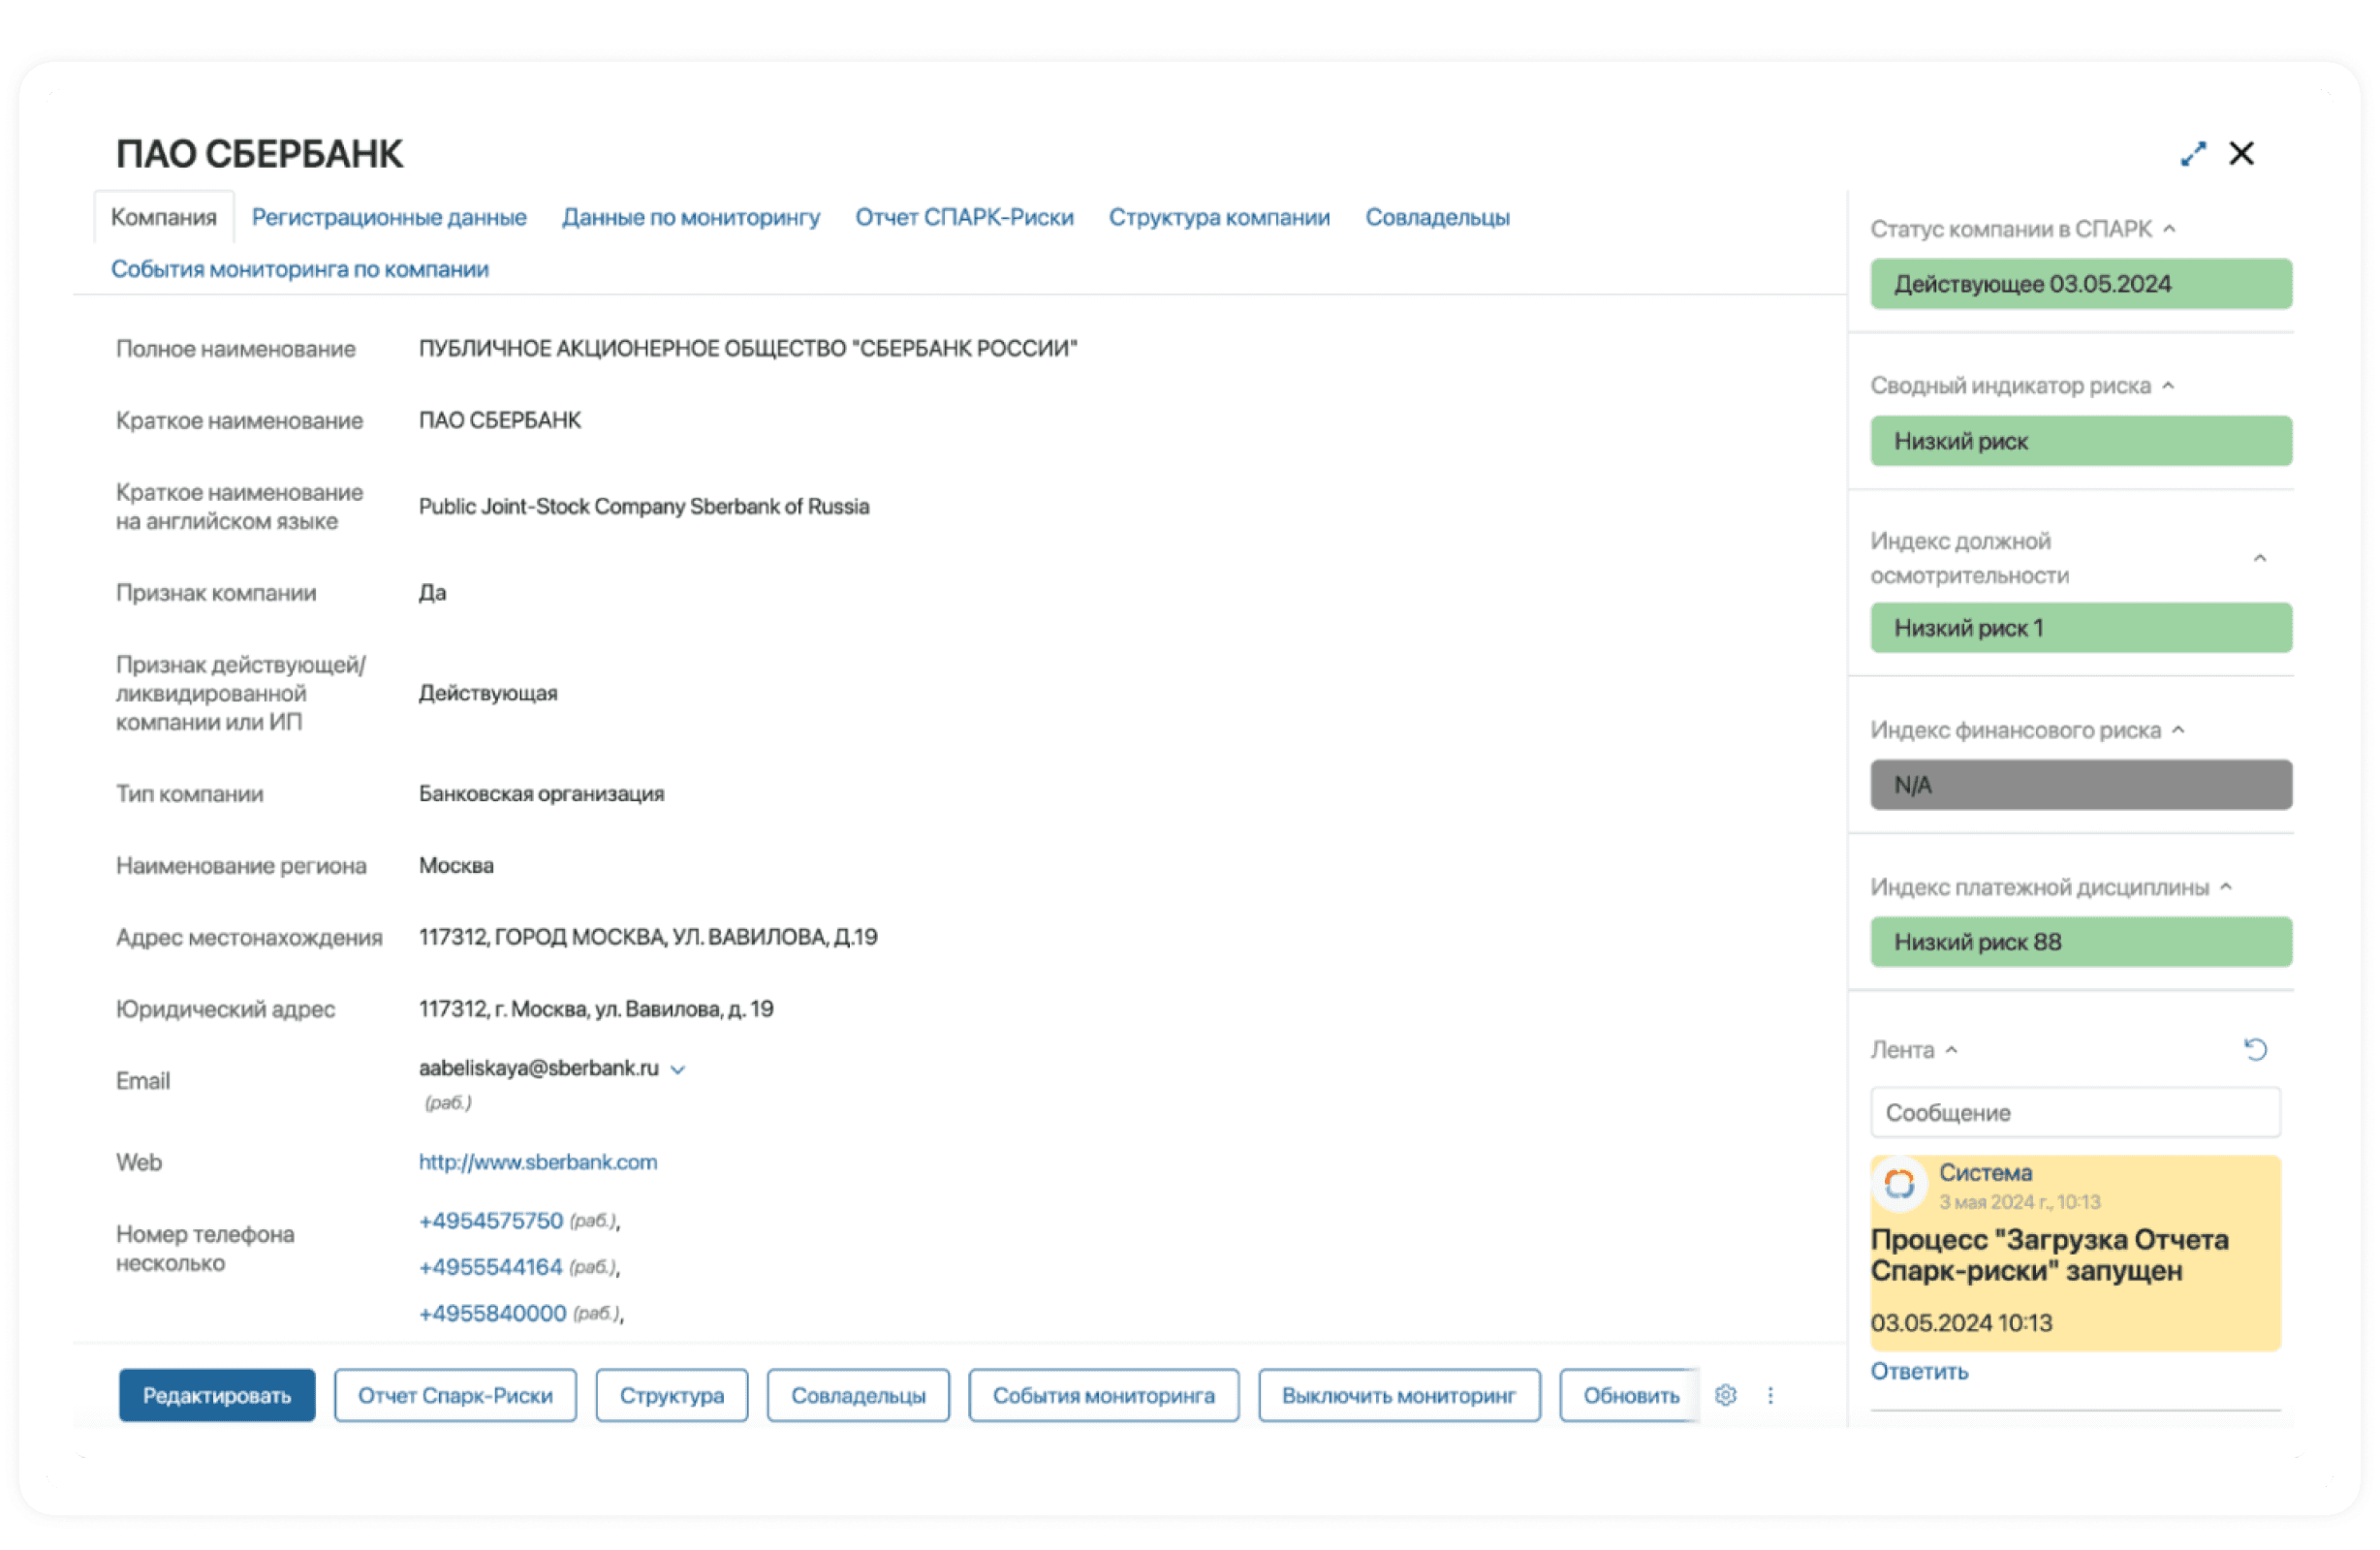Call phone number +4955840000
Image resolution: width=2380 pixels, height=1550 pixels.
493,1313
